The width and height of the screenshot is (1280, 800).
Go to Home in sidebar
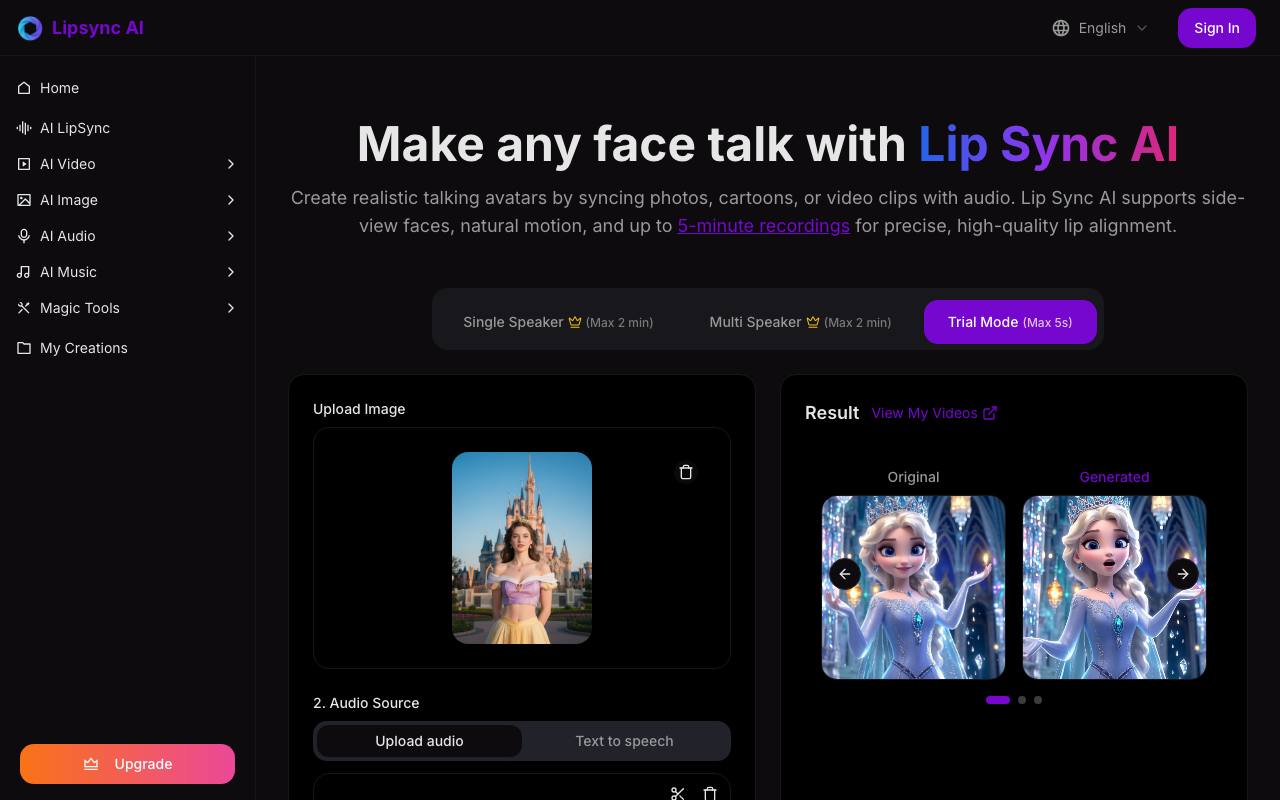click(x=127, y=88)
